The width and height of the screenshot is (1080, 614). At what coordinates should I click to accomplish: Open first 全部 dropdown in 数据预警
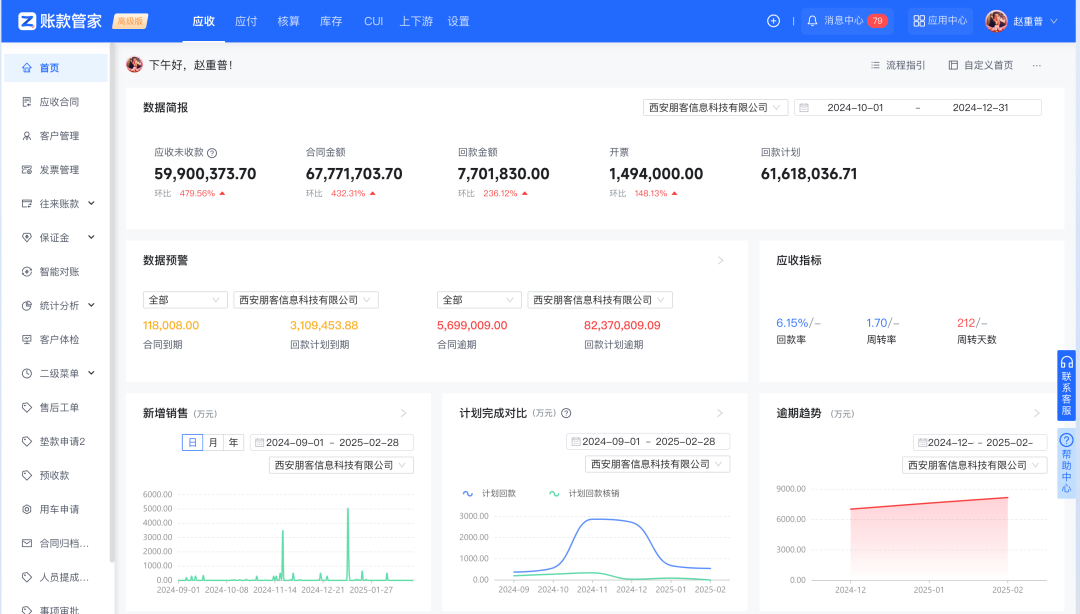click(x=185, y=300)
